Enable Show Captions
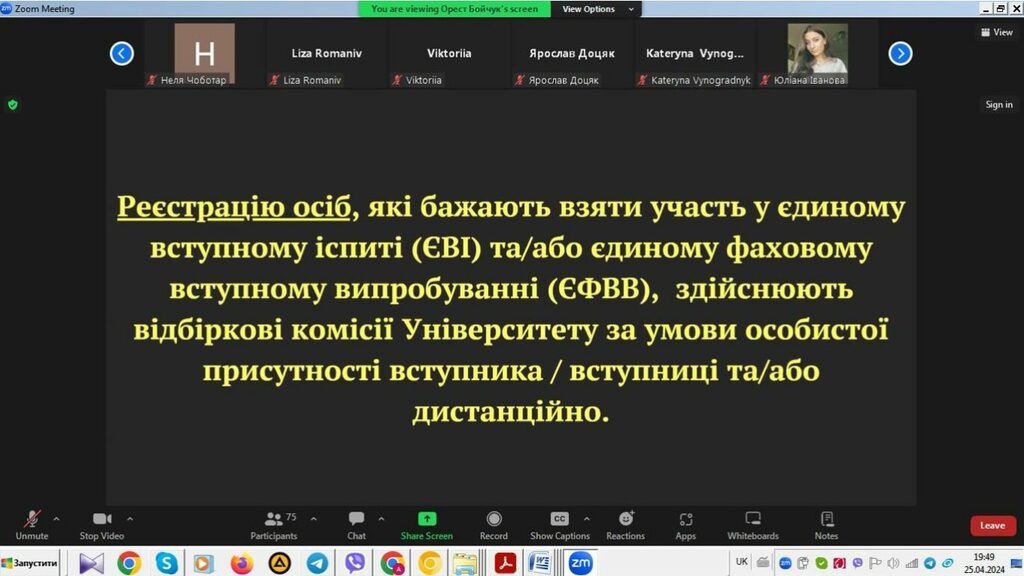 point(560,523)
